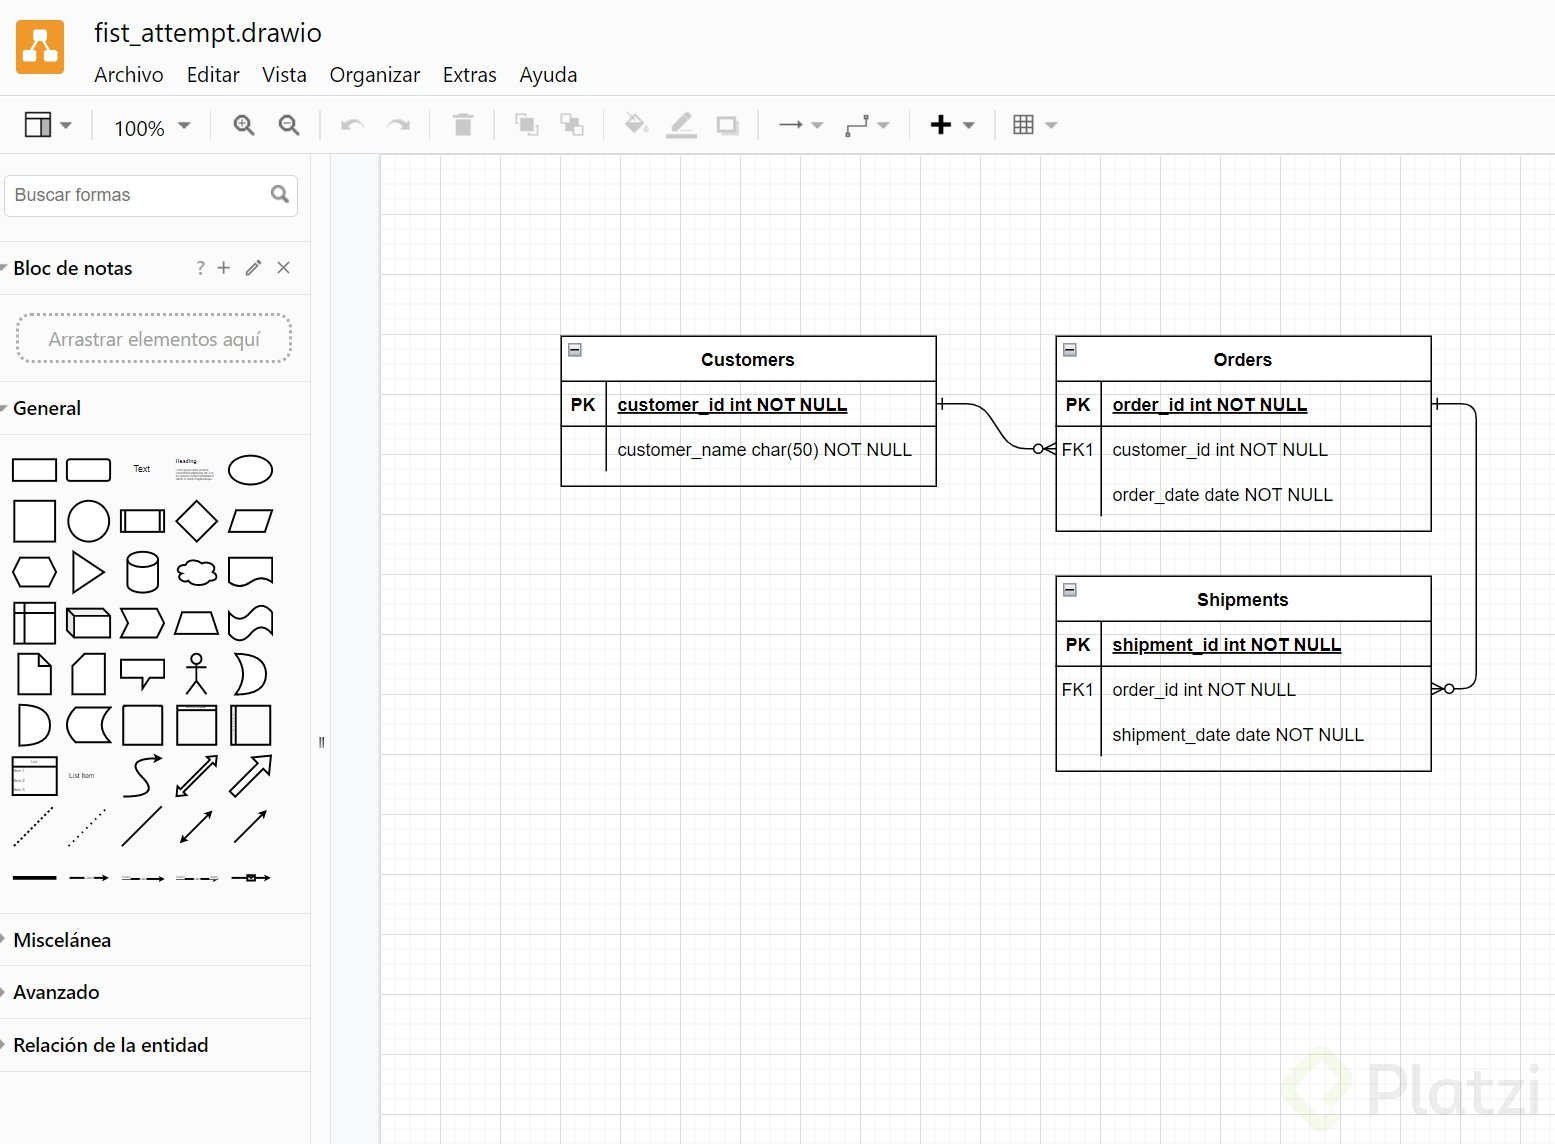Collapse the Orders table header
The height and width of the screenshot is (1144, 1555).
pyautogui.click(x=1069, y=349)
